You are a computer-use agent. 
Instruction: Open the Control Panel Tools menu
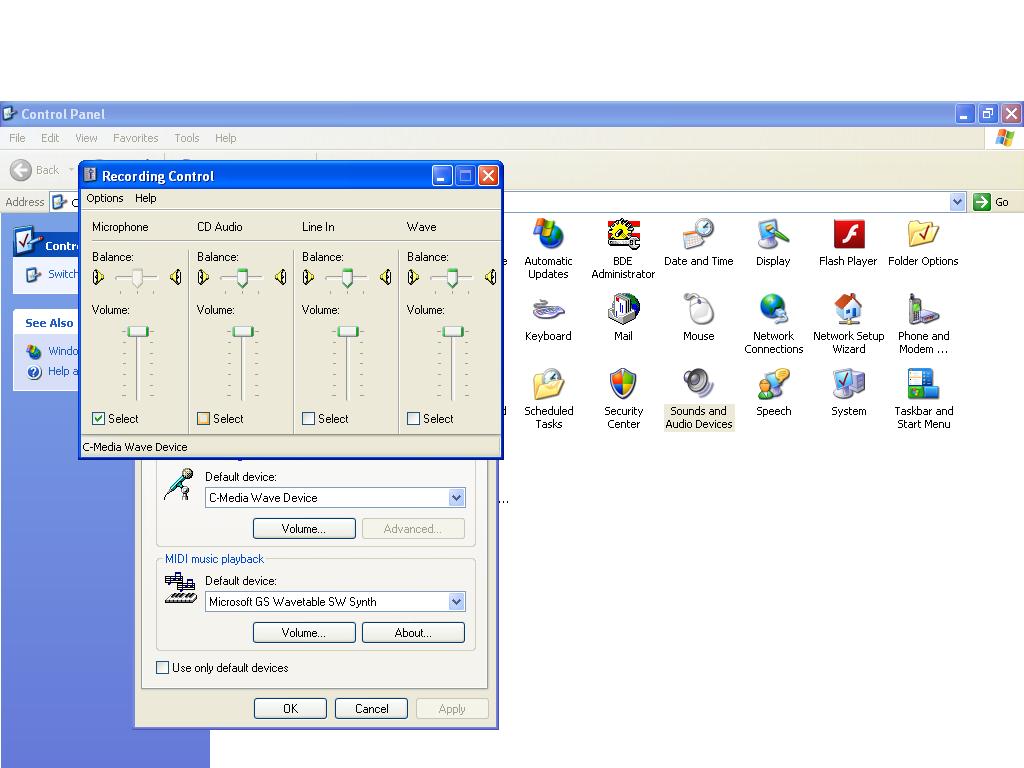click(187, 138)
